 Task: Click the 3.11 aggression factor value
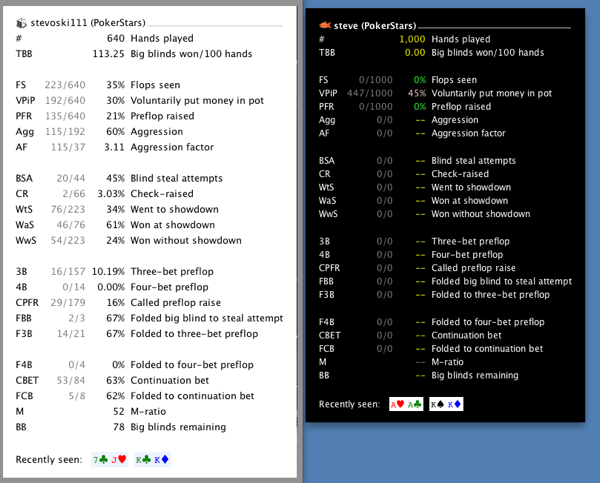tap(114, 147)
